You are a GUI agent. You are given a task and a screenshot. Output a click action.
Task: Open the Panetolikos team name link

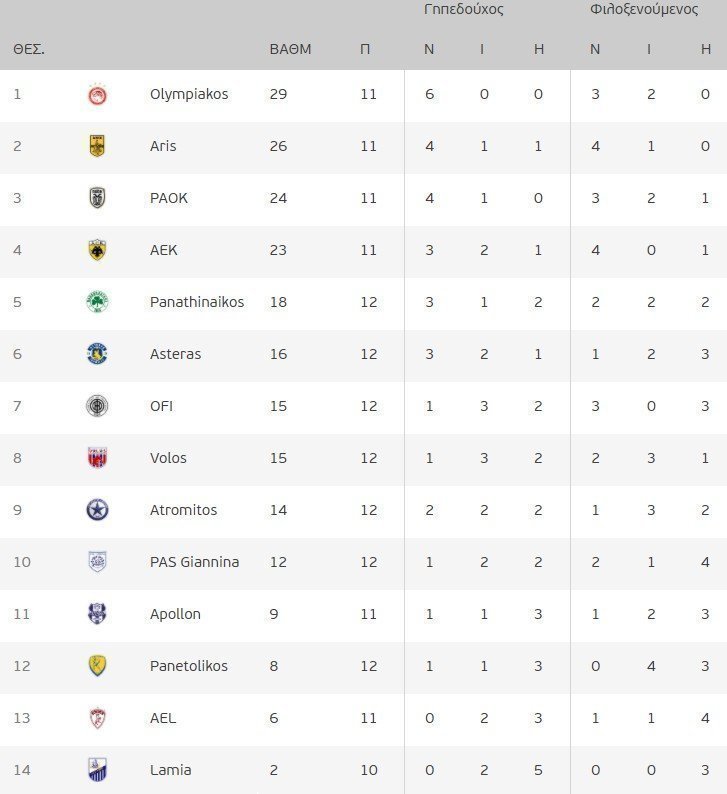pyautogui.click(x=189, y=666)
